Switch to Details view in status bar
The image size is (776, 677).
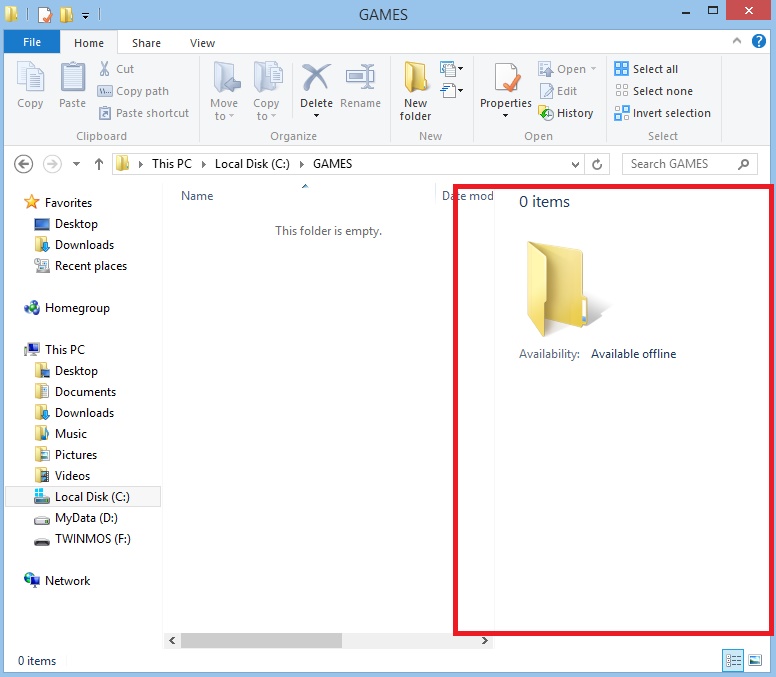pyautogui.click(x=733, y=660)
